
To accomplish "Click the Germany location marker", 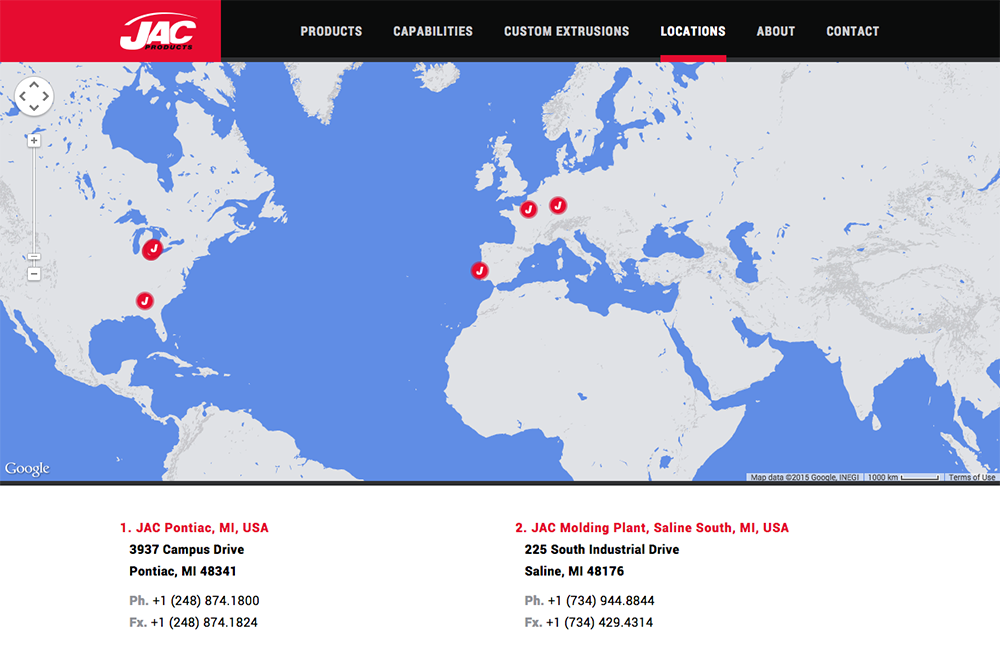I will click(x=558, y=205).
